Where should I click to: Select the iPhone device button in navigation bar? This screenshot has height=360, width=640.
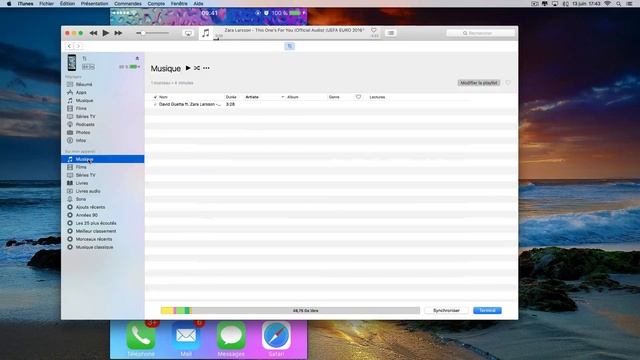click(289, 46)
